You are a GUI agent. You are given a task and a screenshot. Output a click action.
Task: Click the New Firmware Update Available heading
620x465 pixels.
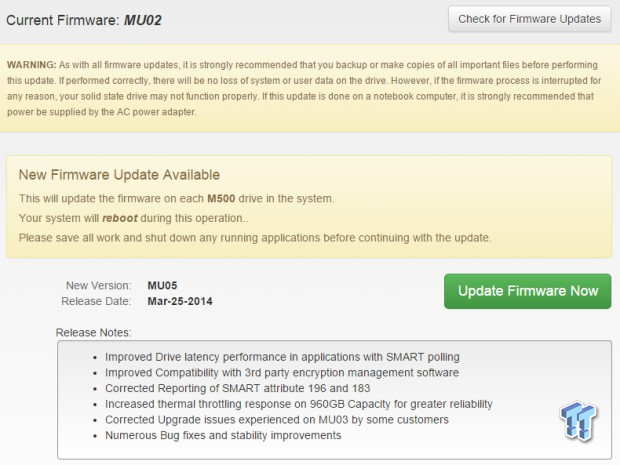point(119,174)
